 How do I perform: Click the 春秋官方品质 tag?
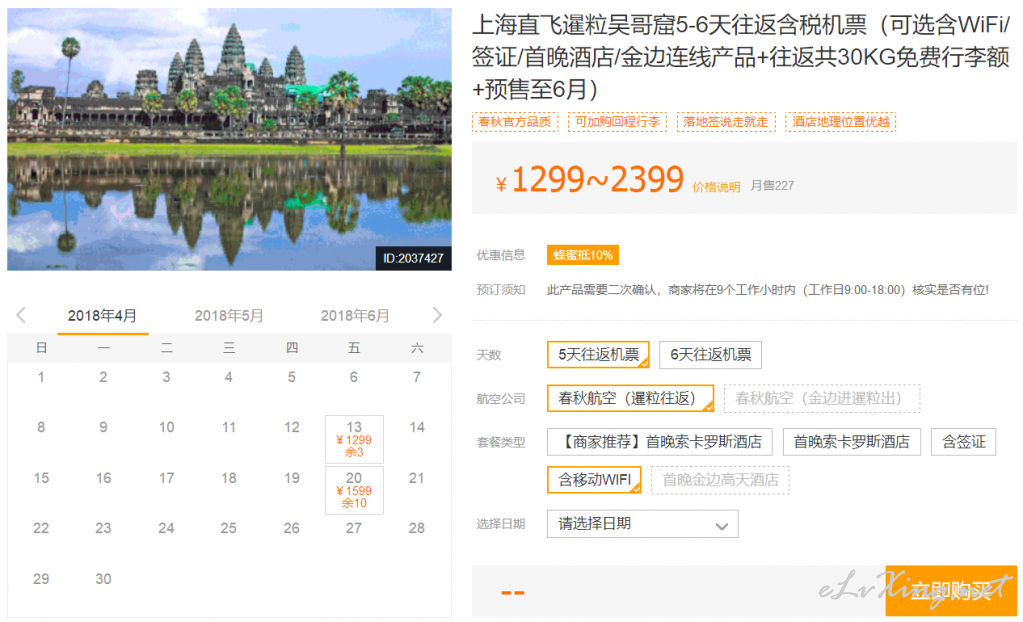[515, 121]
